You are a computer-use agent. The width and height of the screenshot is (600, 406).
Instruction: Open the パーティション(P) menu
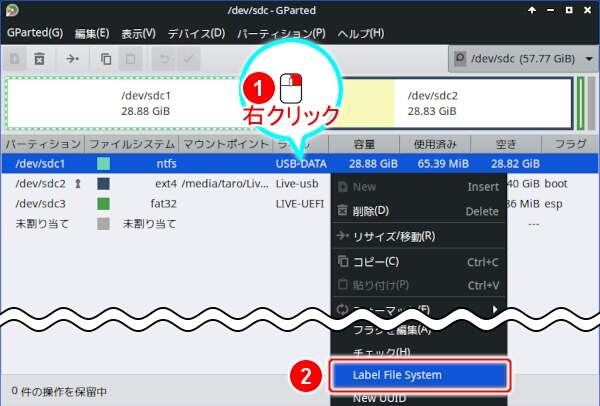point(281,33)
